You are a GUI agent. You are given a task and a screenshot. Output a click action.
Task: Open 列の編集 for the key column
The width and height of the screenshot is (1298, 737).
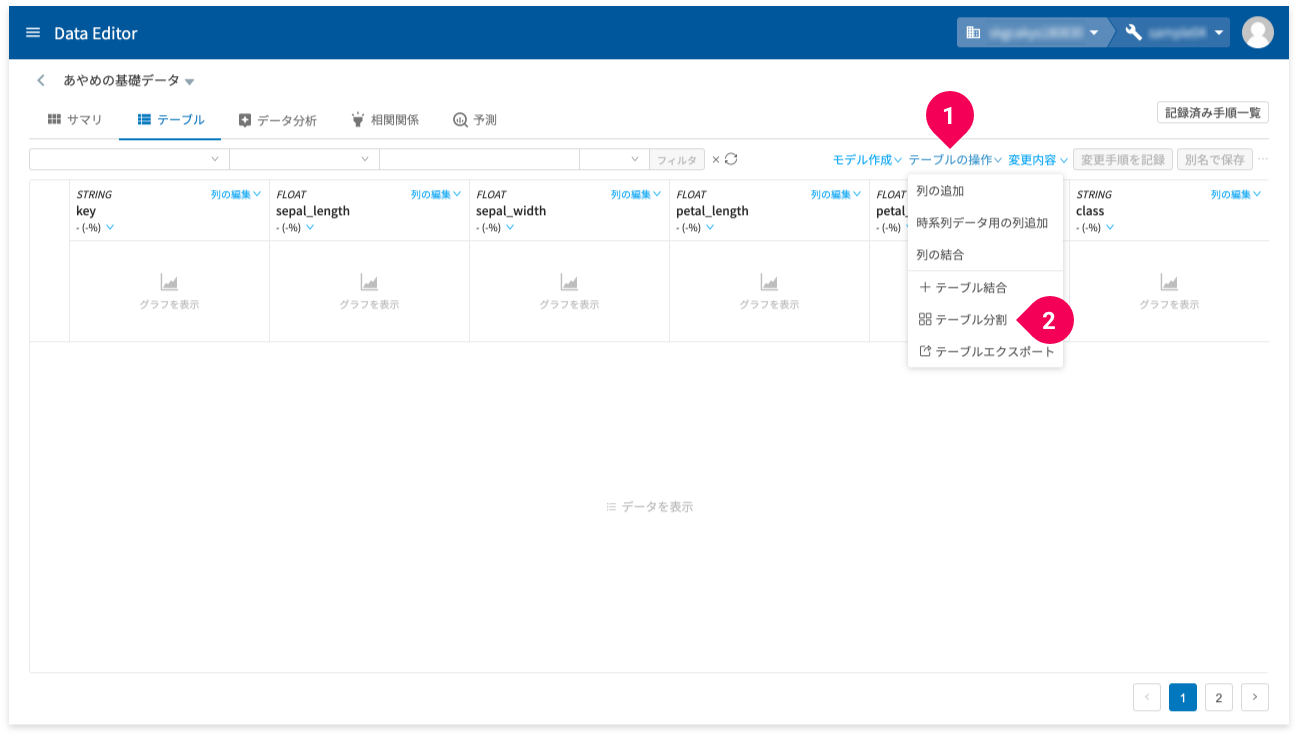(236, 194)
